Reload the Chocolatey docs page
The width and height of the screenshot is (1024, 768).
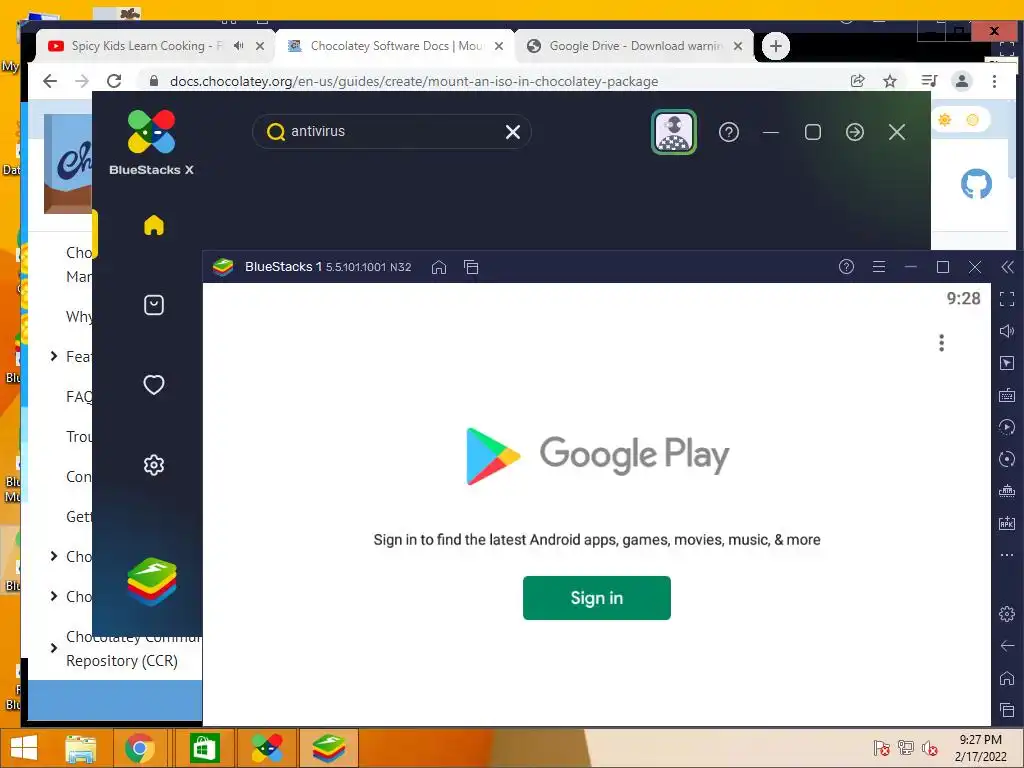click(x=114, y=81)
